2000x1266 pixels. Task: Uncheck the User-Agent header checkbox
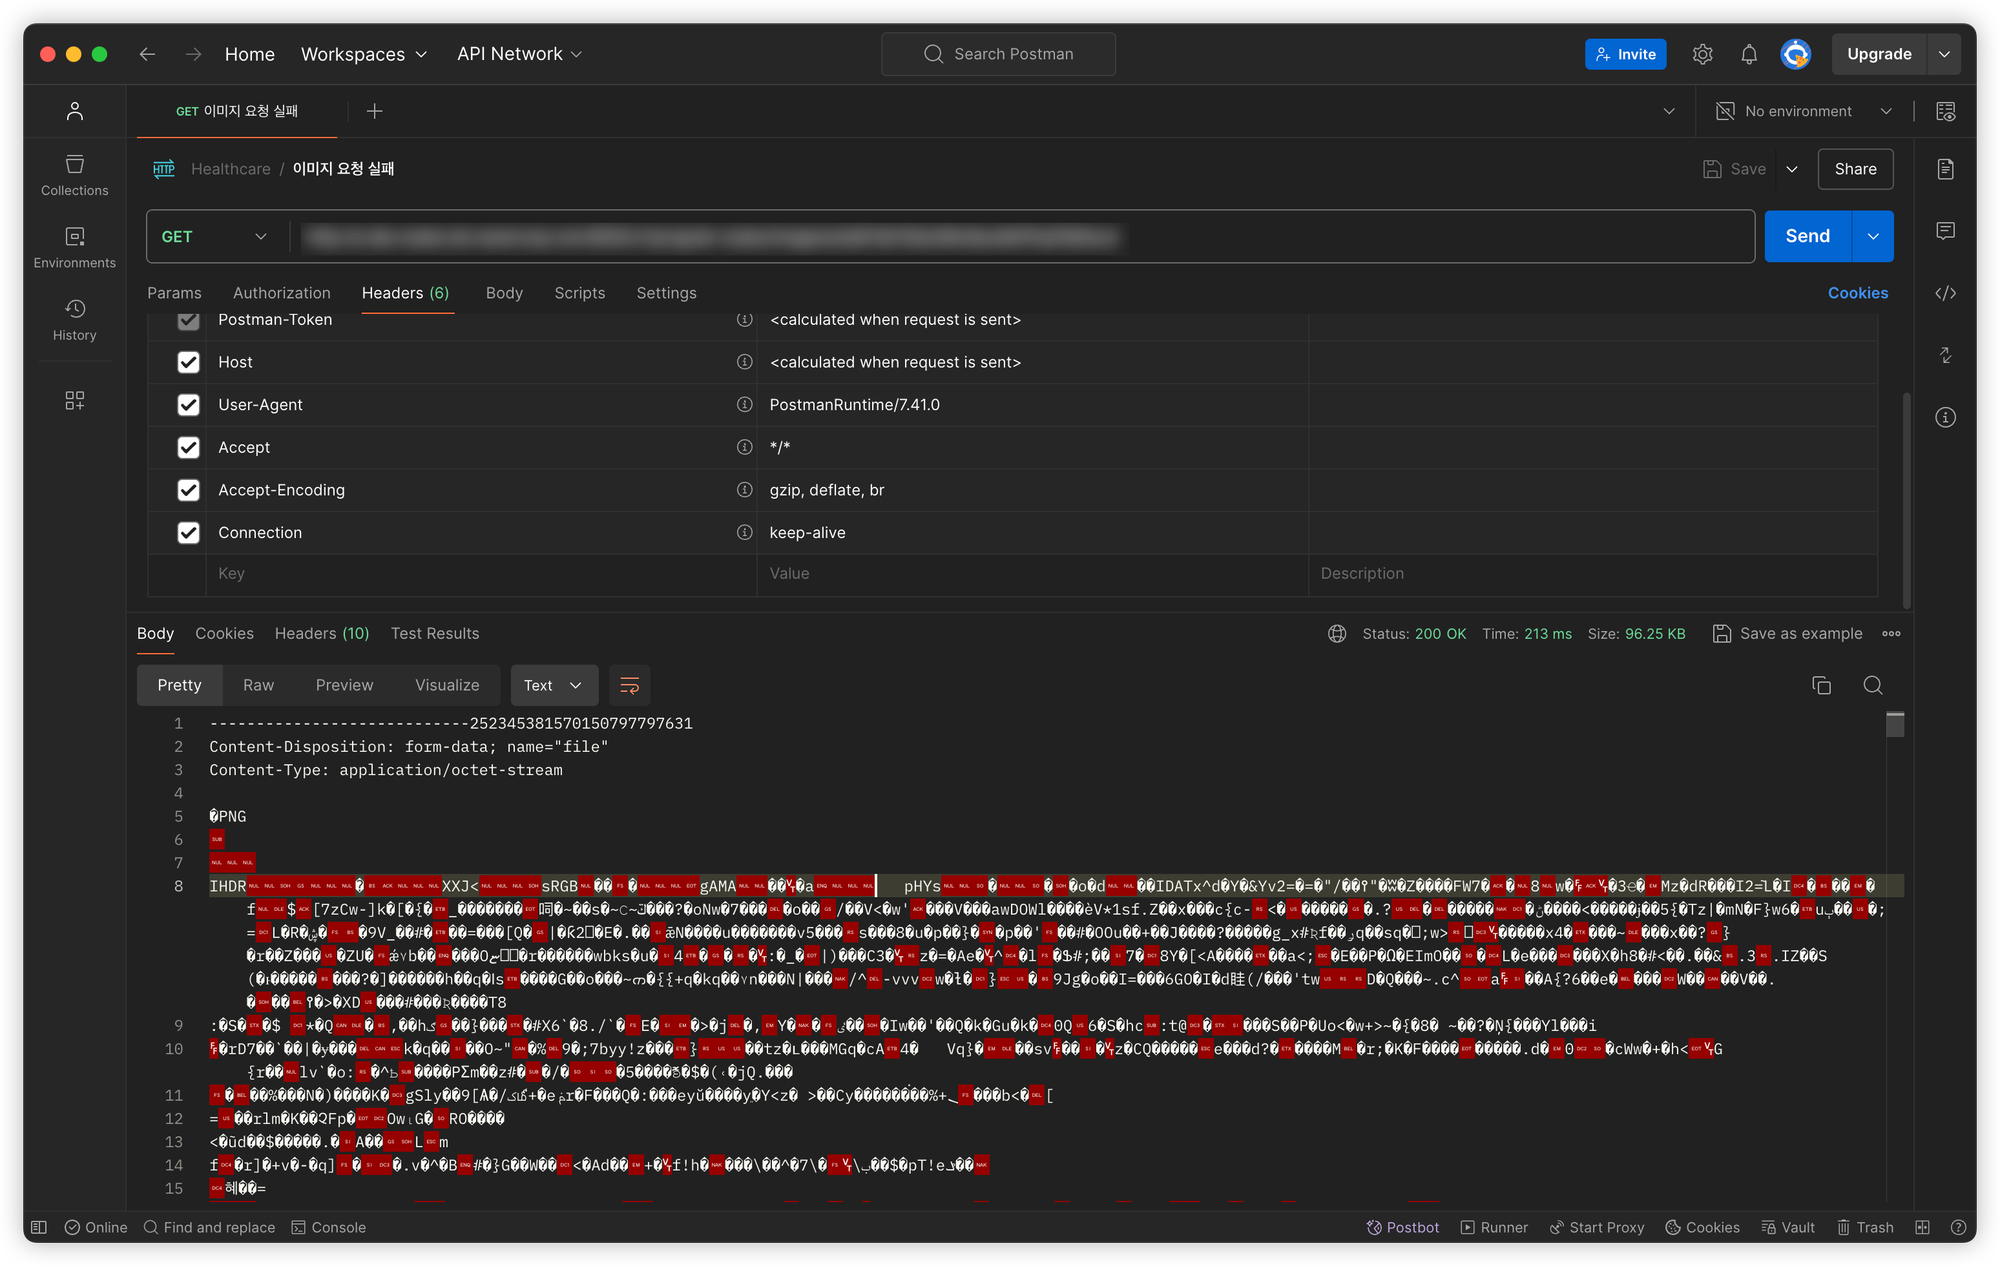(x=188, y=404)
